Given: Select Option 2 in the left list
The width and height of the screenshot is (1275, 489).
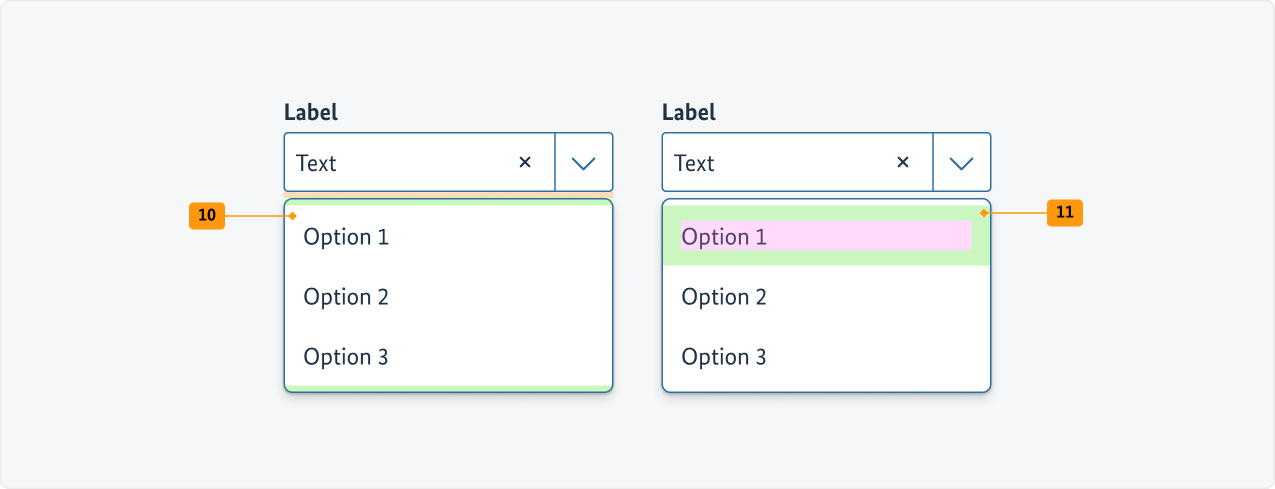Looking at the screenshot, I should (x=346, y=297).
